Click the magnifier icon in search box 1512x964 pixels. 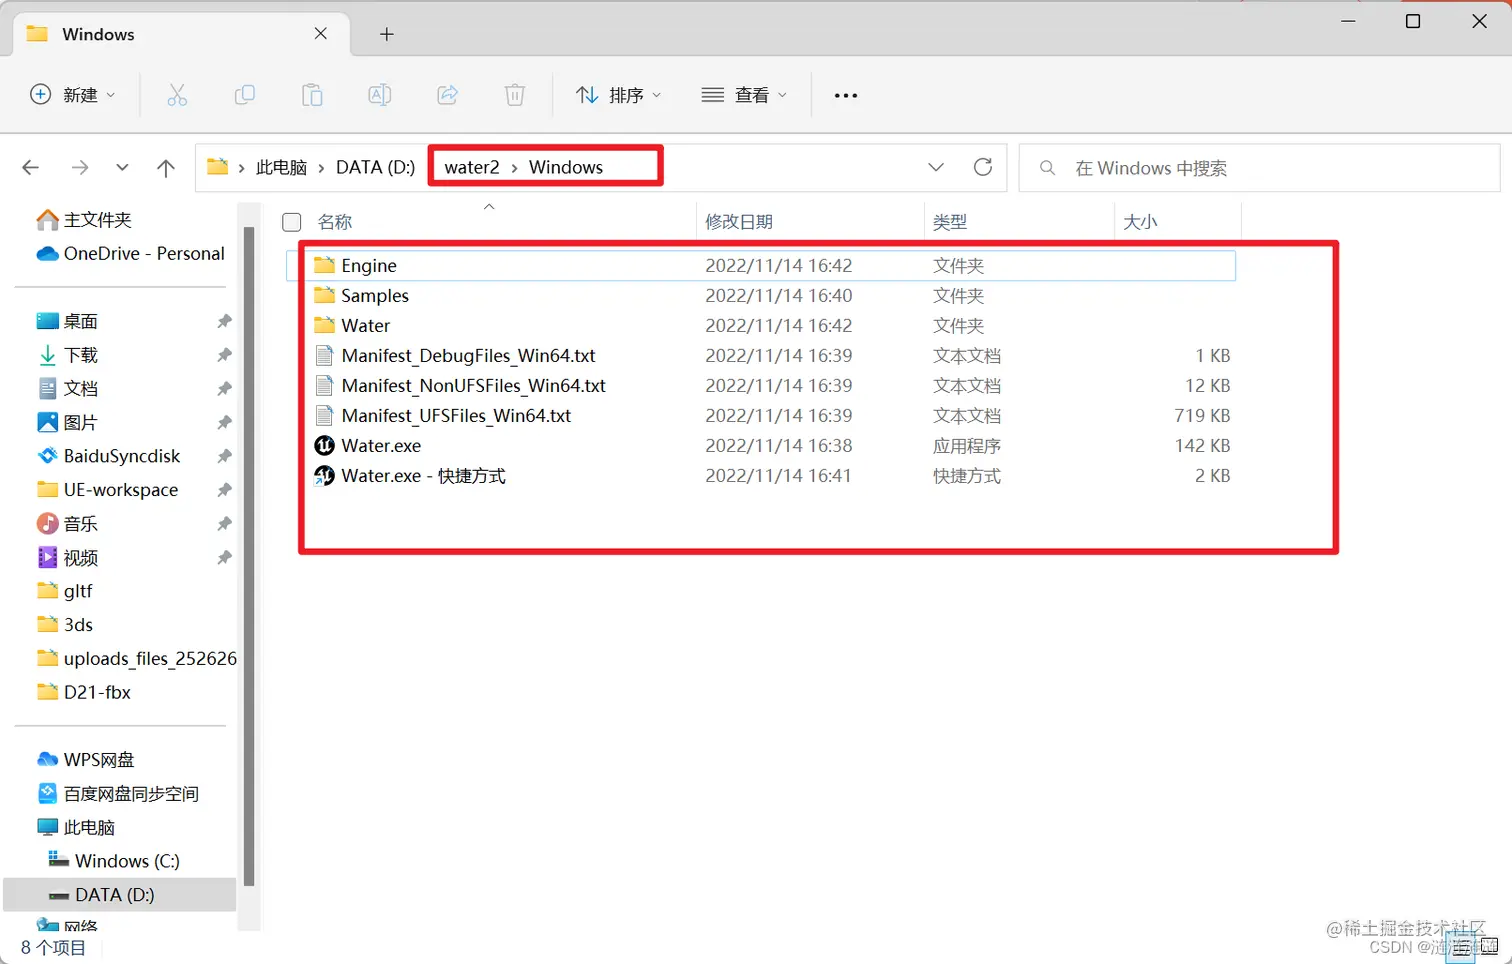[x=1047, y=168]
